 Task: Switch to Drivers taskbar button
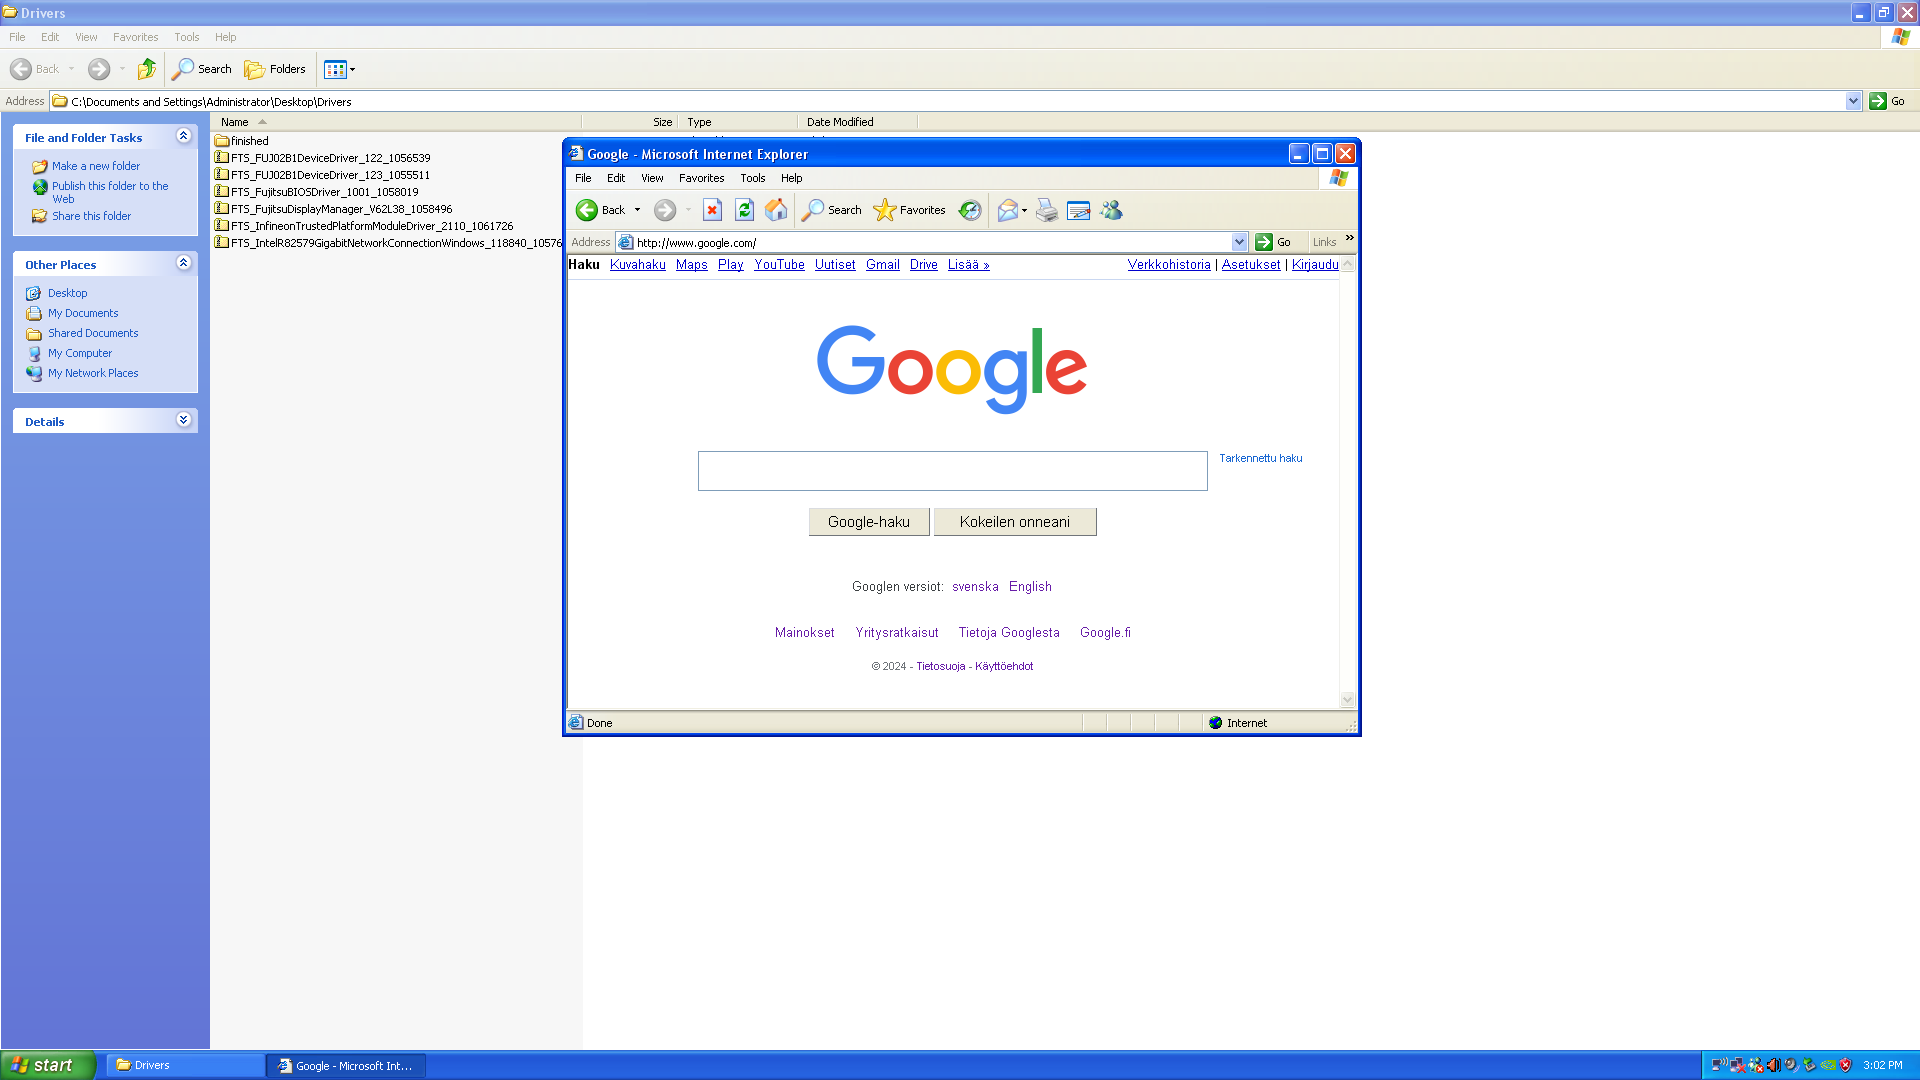(185, 1066)
